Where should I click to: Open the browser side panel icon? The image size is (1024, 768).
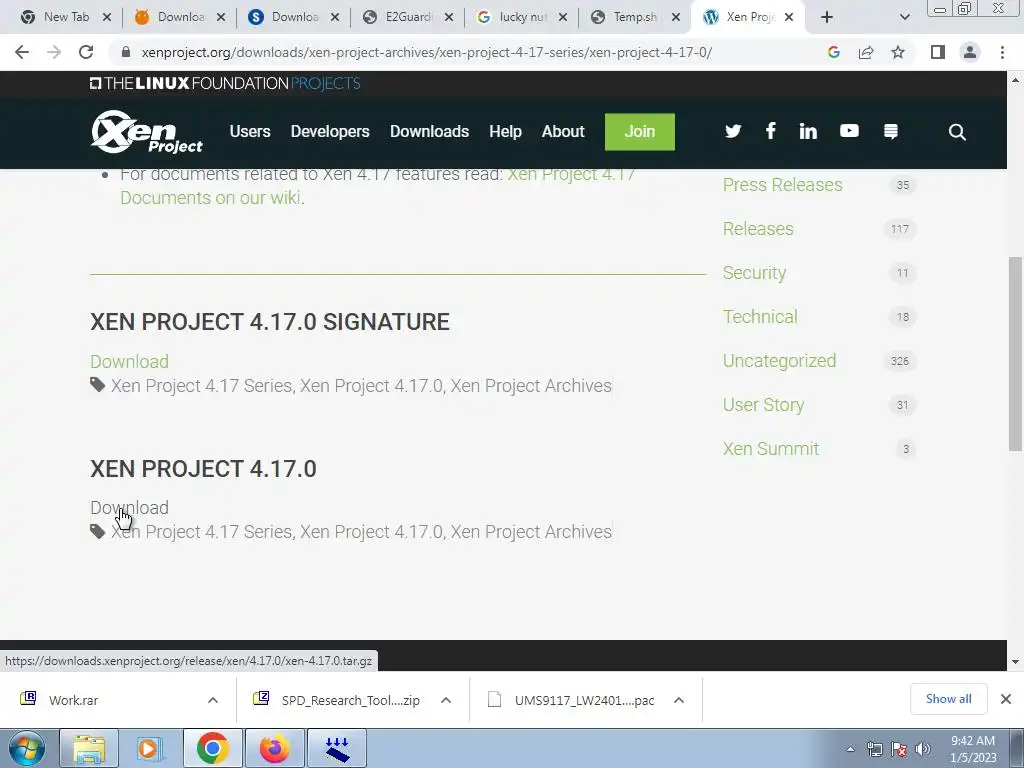[x=938, y=52]
